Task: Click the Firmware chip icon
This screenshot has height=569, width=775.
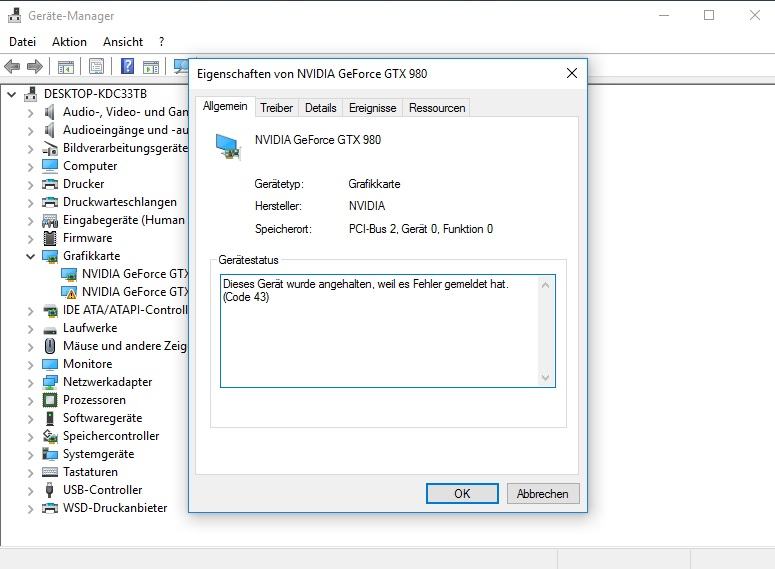Action: (50, 238)
